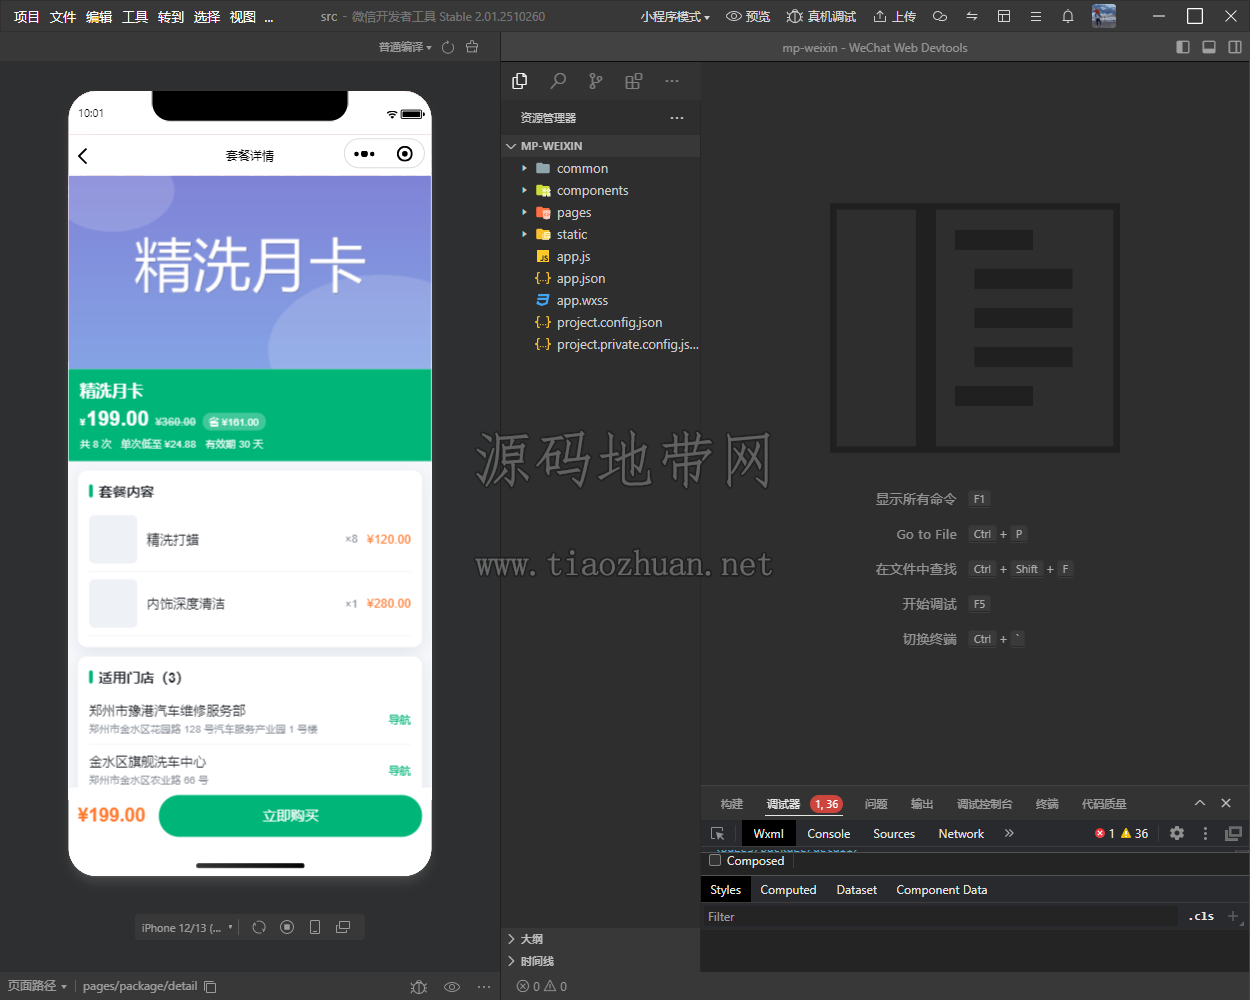Click the refresh compile icon beside 普通编译
Image resolution: width=1250 pixels, height=1000 pixels.
coord(448,47)
